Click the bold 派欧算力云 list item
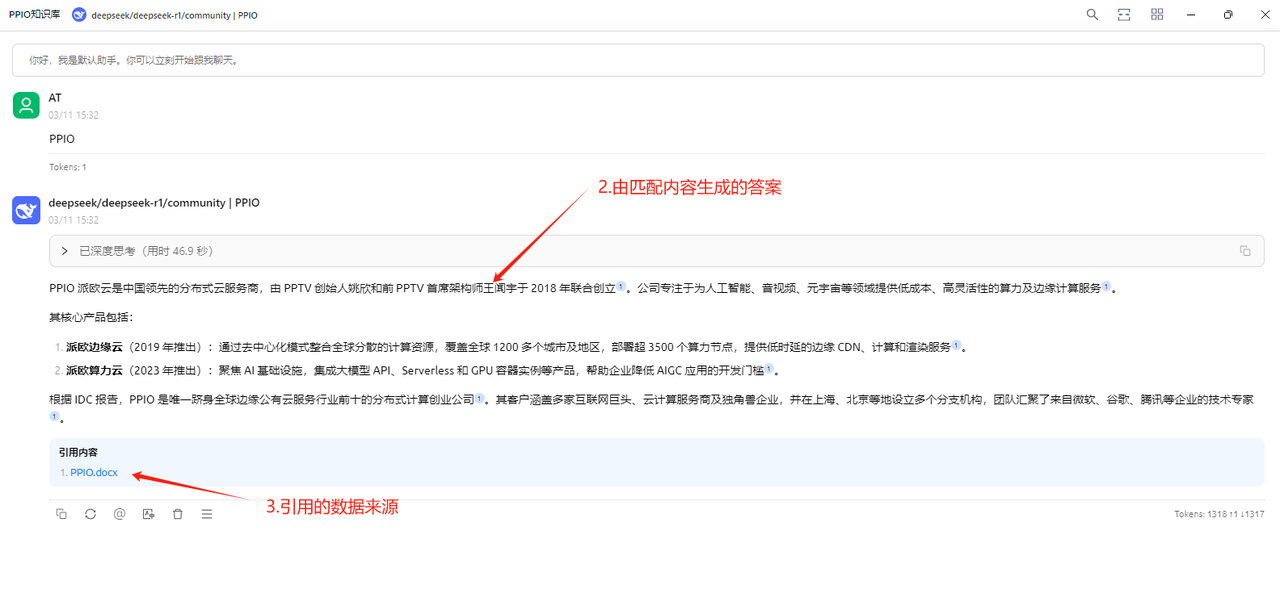Image resolution: width=1280 pixels, height=606 pixels. [x=96, y=371]
